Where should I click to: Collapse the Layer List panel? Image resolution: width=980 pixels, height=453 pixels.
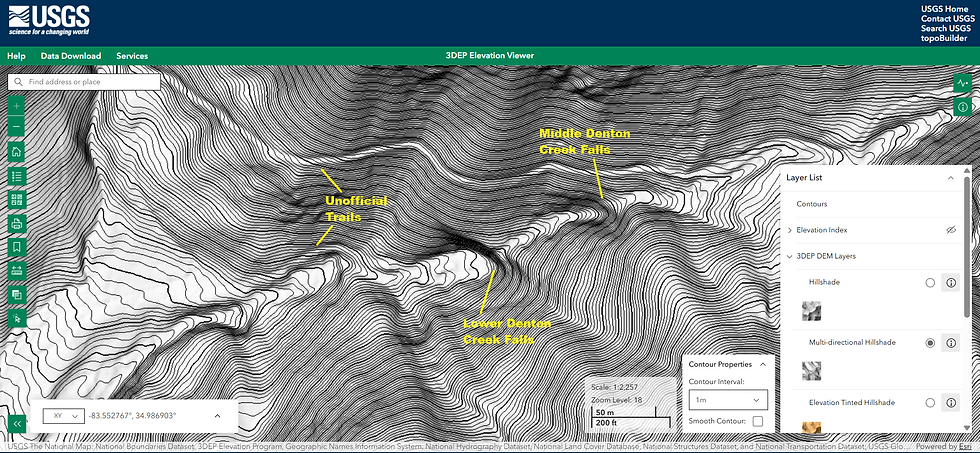click(x=951, y=177)
